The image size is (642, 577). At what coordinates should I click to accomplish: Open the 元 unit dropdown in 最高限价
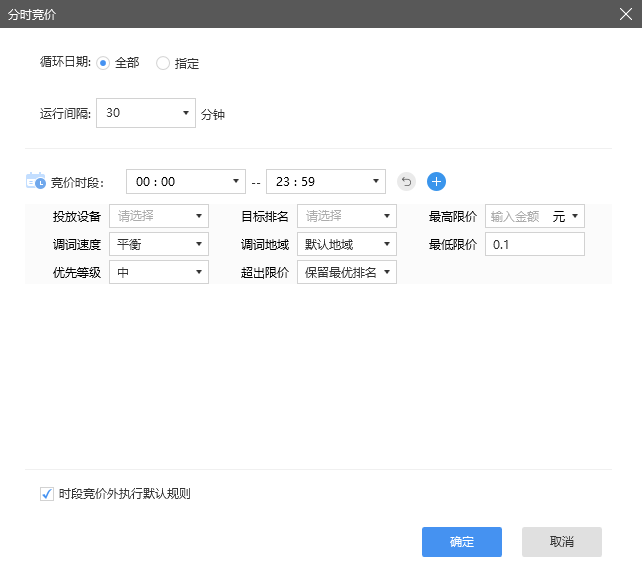[565, 216]
